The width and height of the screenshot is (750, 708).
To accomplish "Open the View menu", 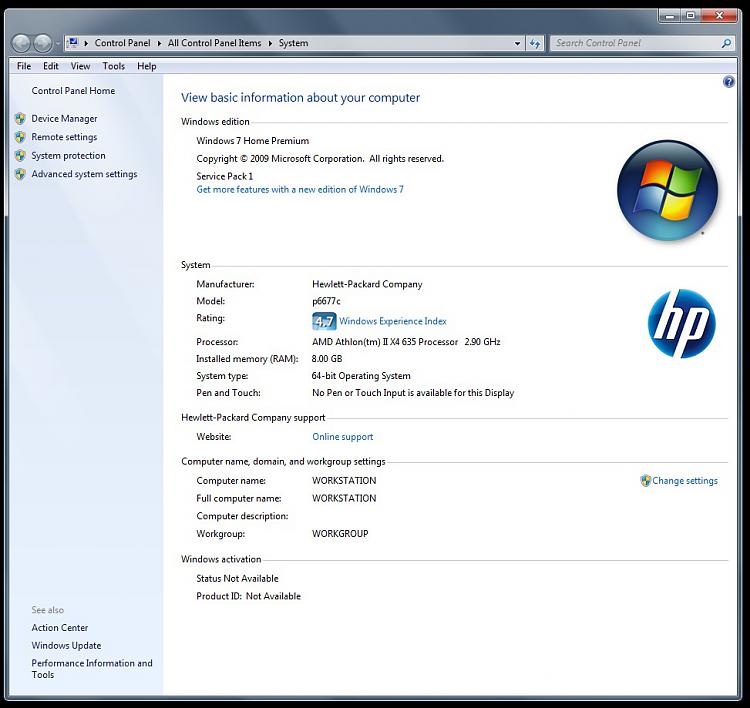I will click(x=80, y=66).
